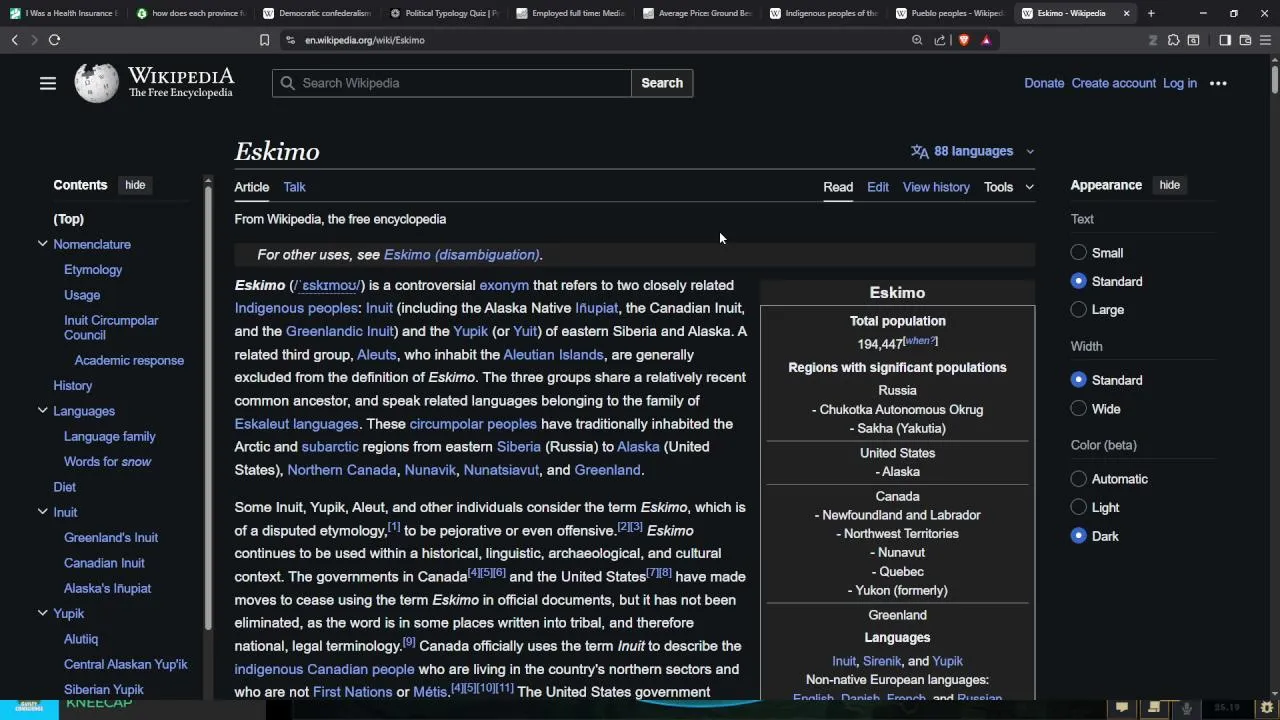The image size is (1280, 720).
Task: Toggle the browser sidebar panel icon
Action: (1225, 40)
